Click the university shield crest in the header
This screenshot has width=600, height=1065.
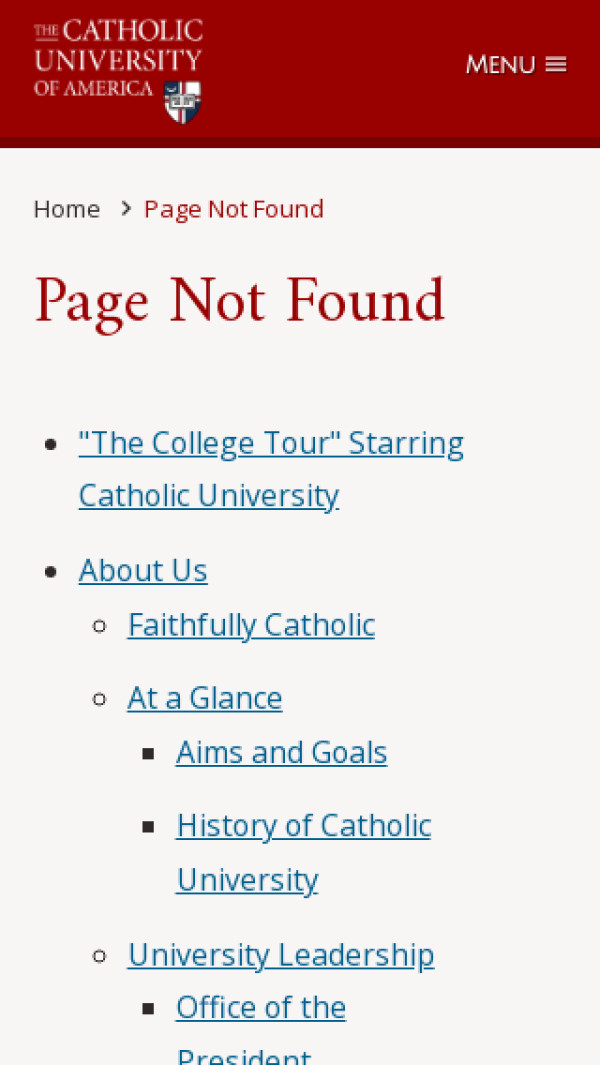(x=182, y=101)
